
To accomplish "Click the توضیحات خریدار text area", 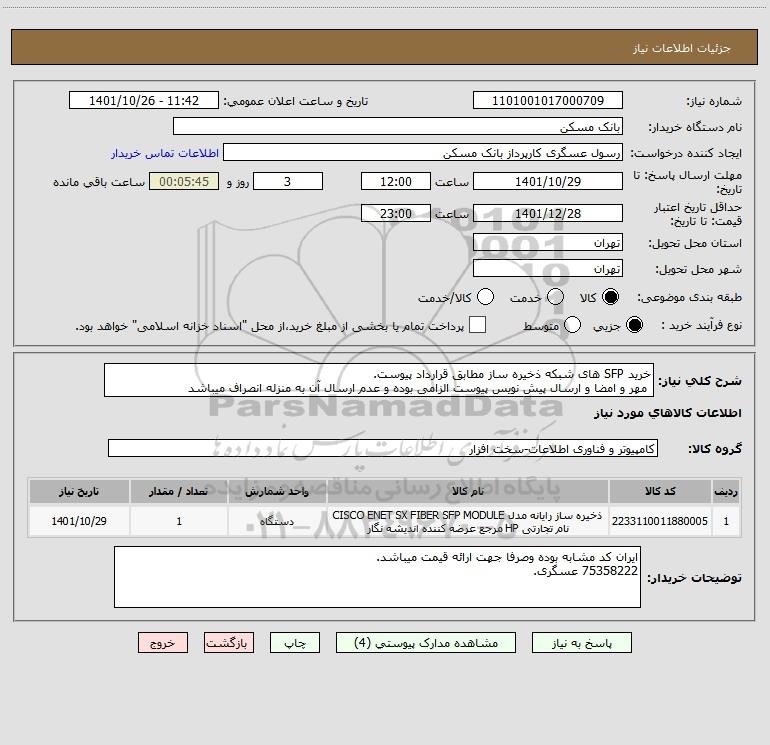I will (x=377, y=577).
